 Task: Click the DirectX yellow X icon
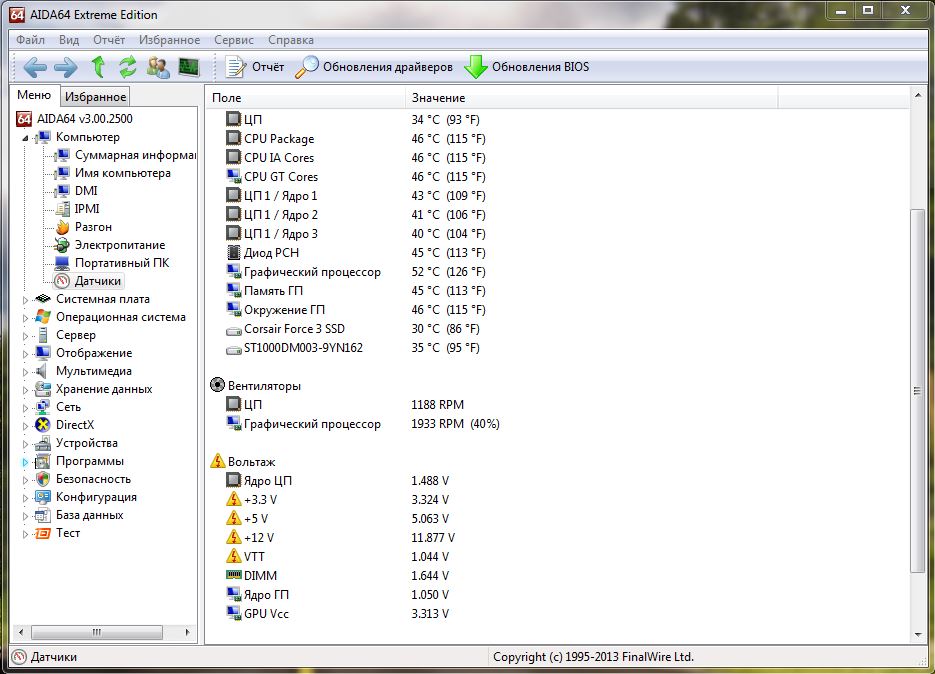42,425
